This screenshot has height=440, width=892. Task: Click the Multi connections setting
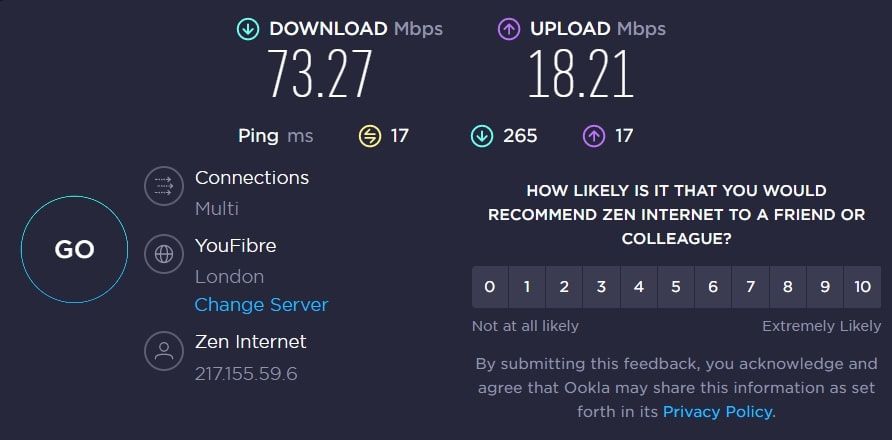[x=217, y=208]
